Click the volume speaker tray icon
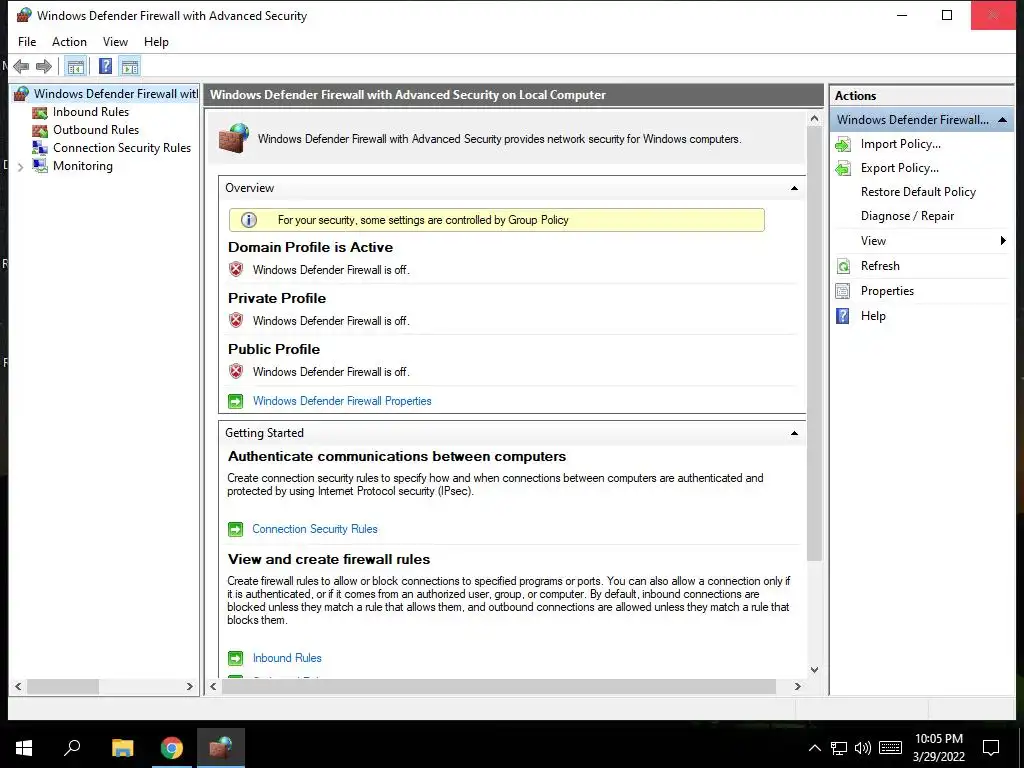The height and width of the screenshot is (768, 1024). (x=863, y=748)
